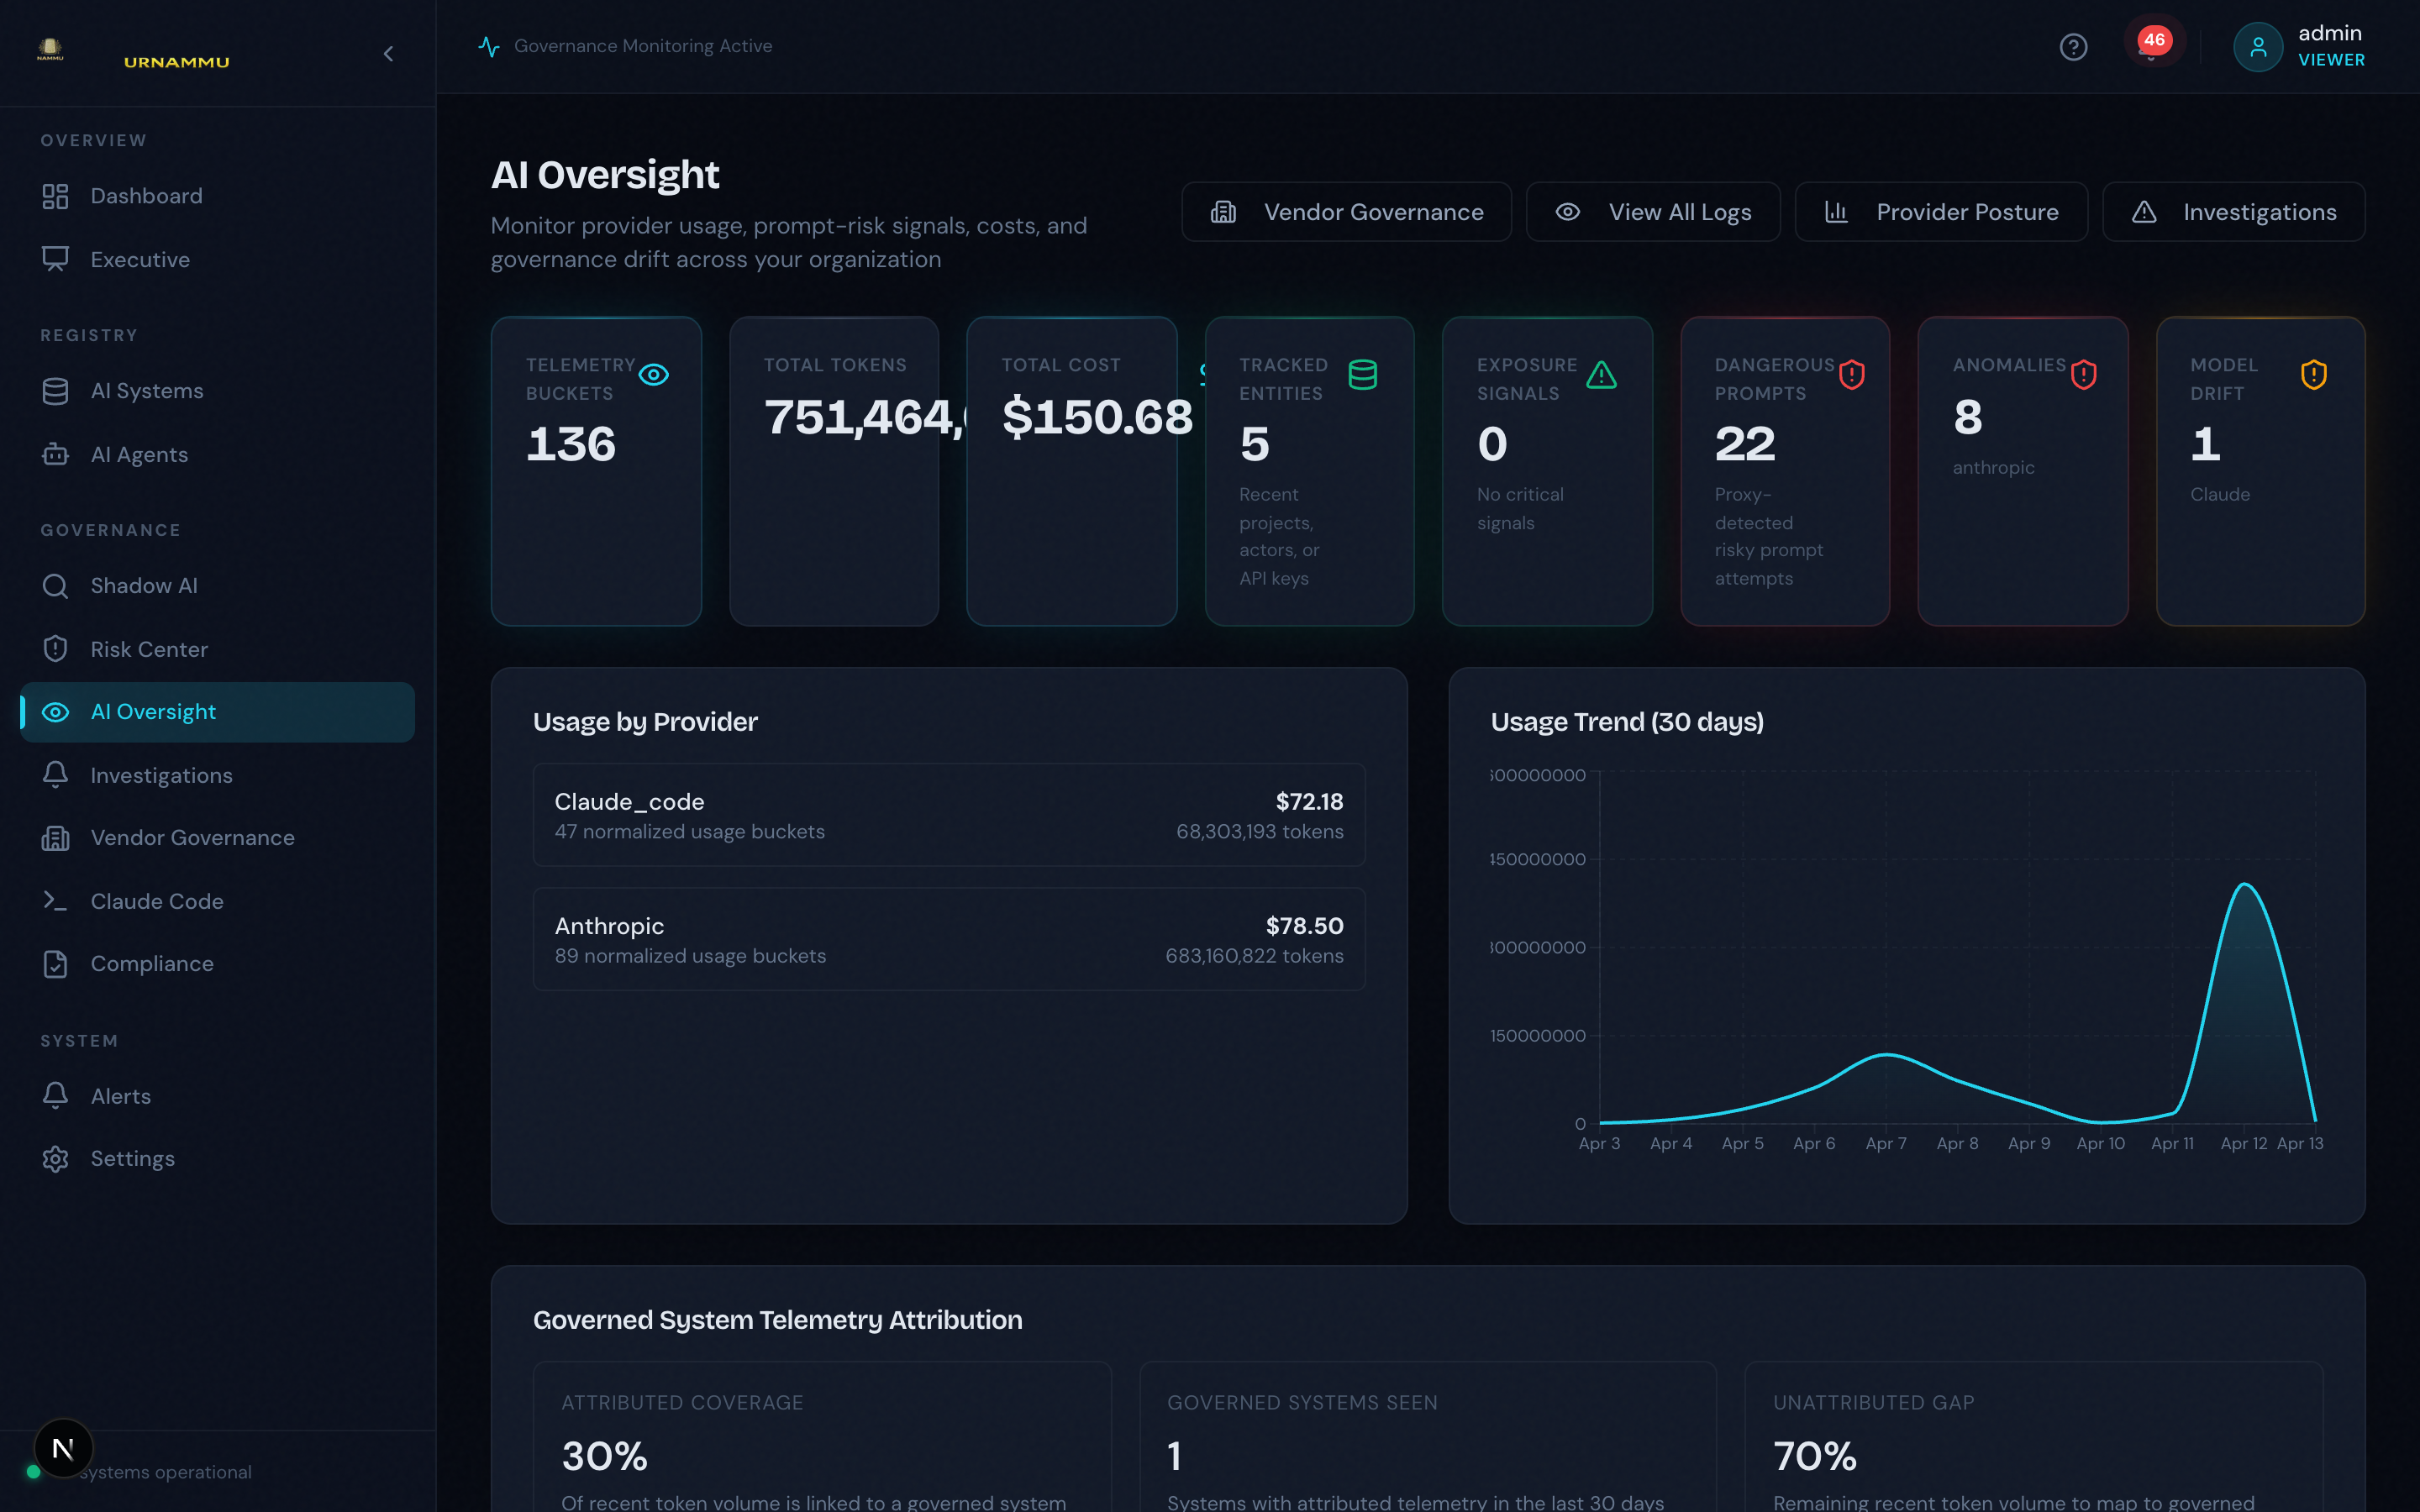Click the AI Agents robot icon
The image size is (2420, 1512).
tap(55, 454)
